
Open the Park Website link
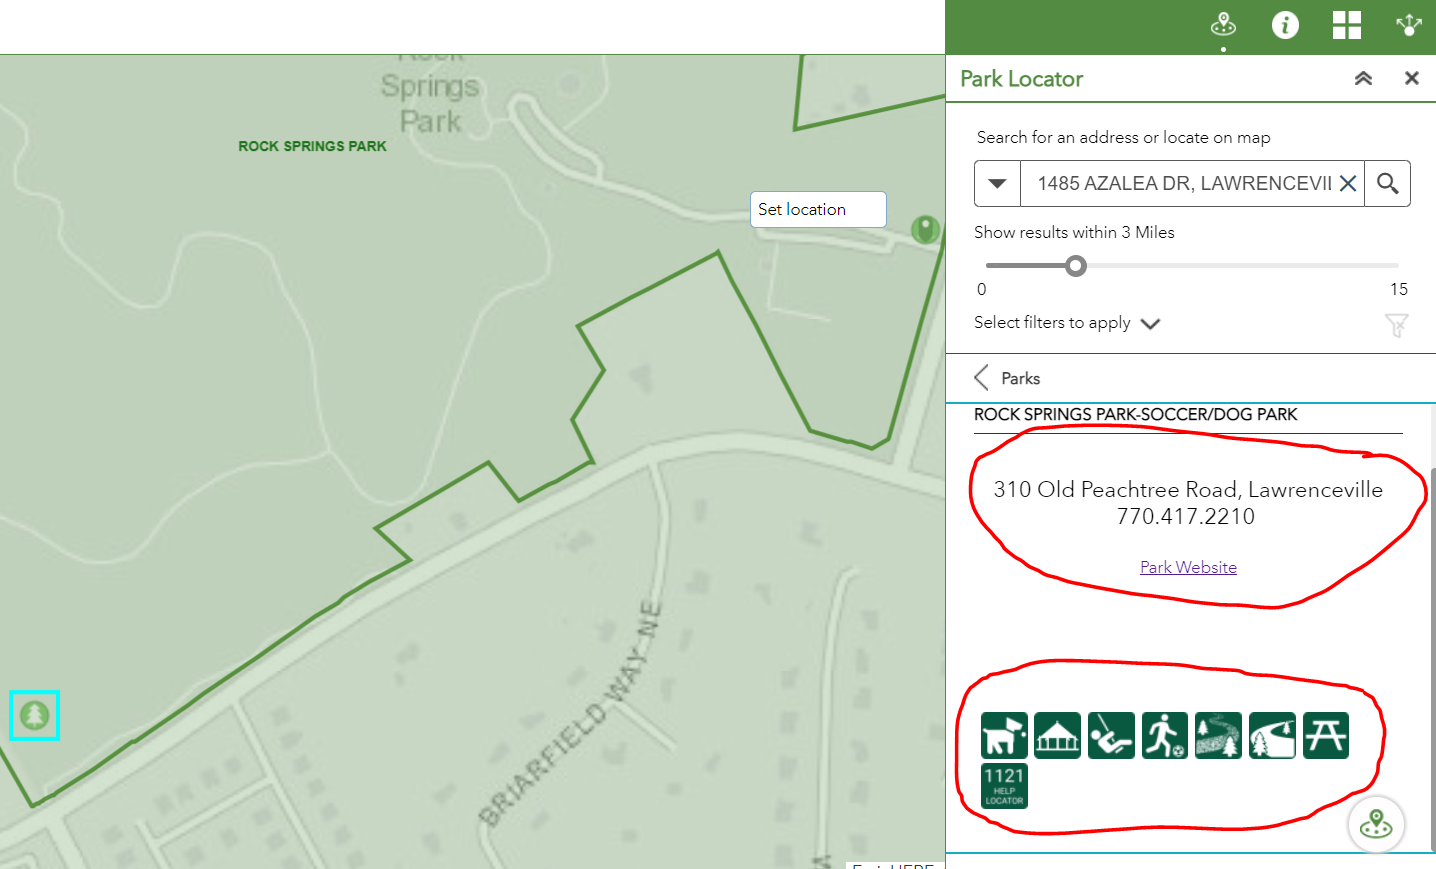[1188, 567]
